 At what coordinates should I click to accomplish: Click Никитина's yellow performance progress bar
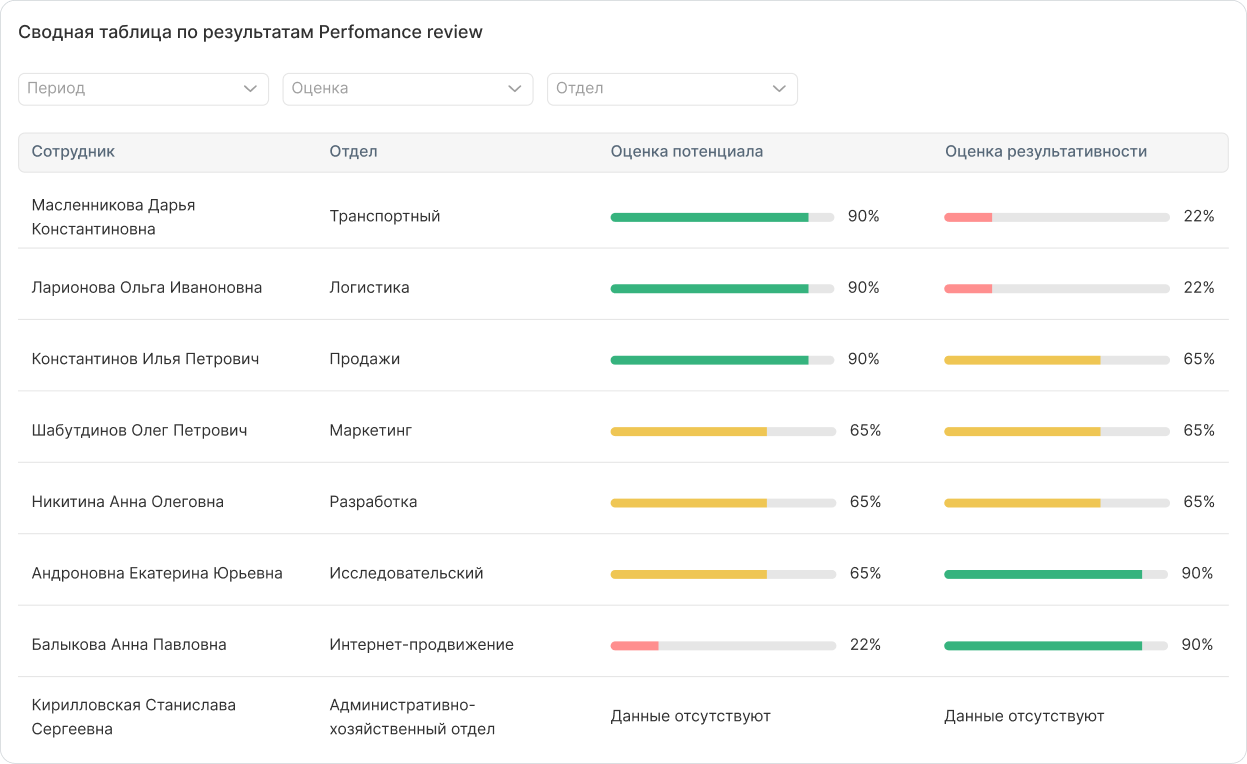(x=1057, y=503)
